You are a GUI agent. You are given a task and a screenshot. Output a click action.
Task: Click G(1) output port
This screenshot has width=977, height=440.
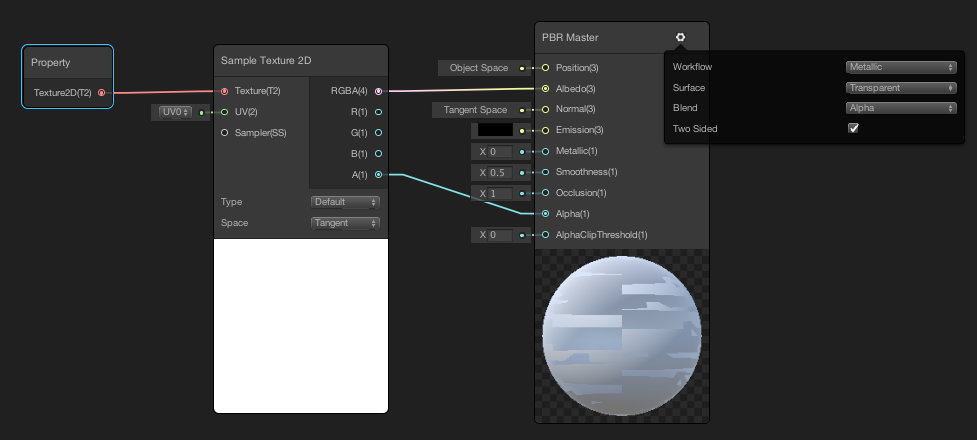378,133
